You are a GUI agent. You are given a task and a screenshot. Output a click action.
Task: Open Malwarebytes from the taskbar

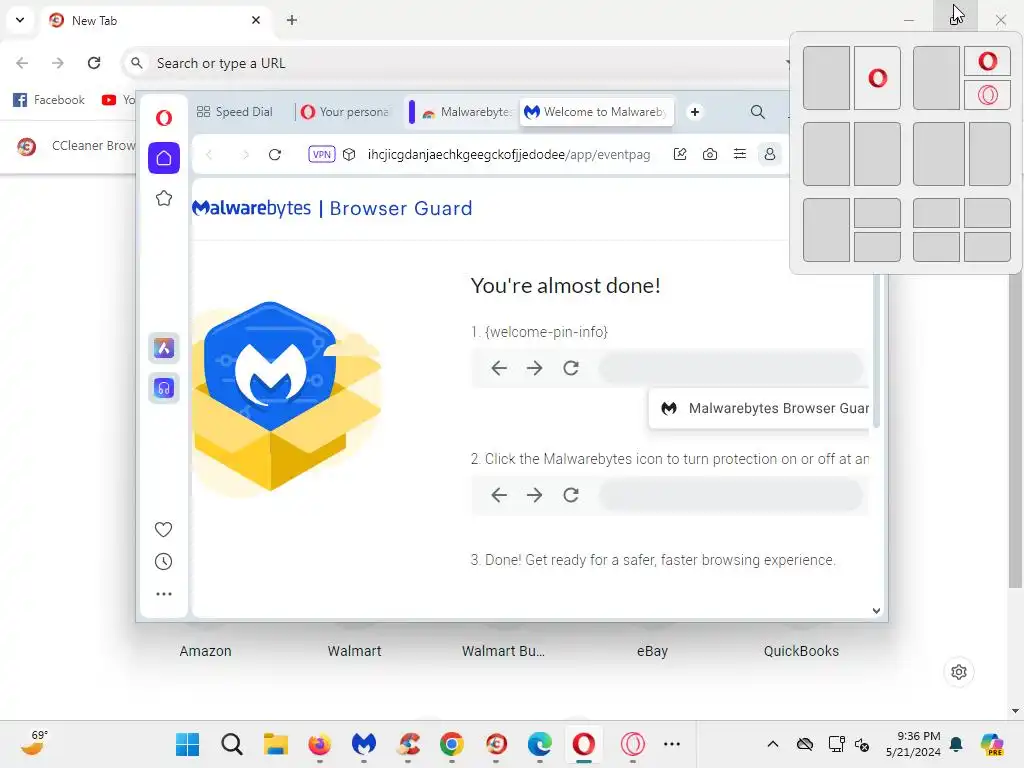tap(364, 744)
